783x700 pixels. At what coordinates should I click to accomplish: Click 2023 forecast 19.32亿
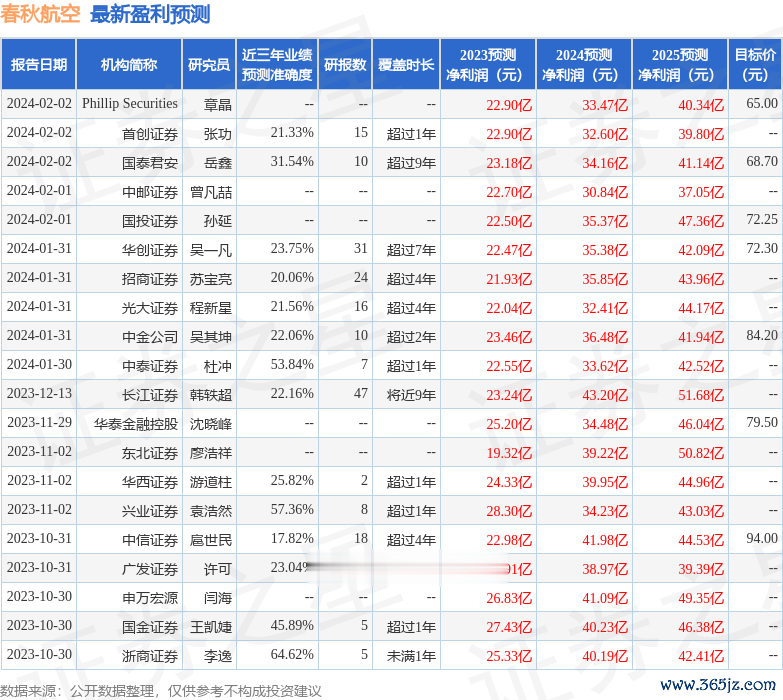pyautogui.click(x=509, y=453)
